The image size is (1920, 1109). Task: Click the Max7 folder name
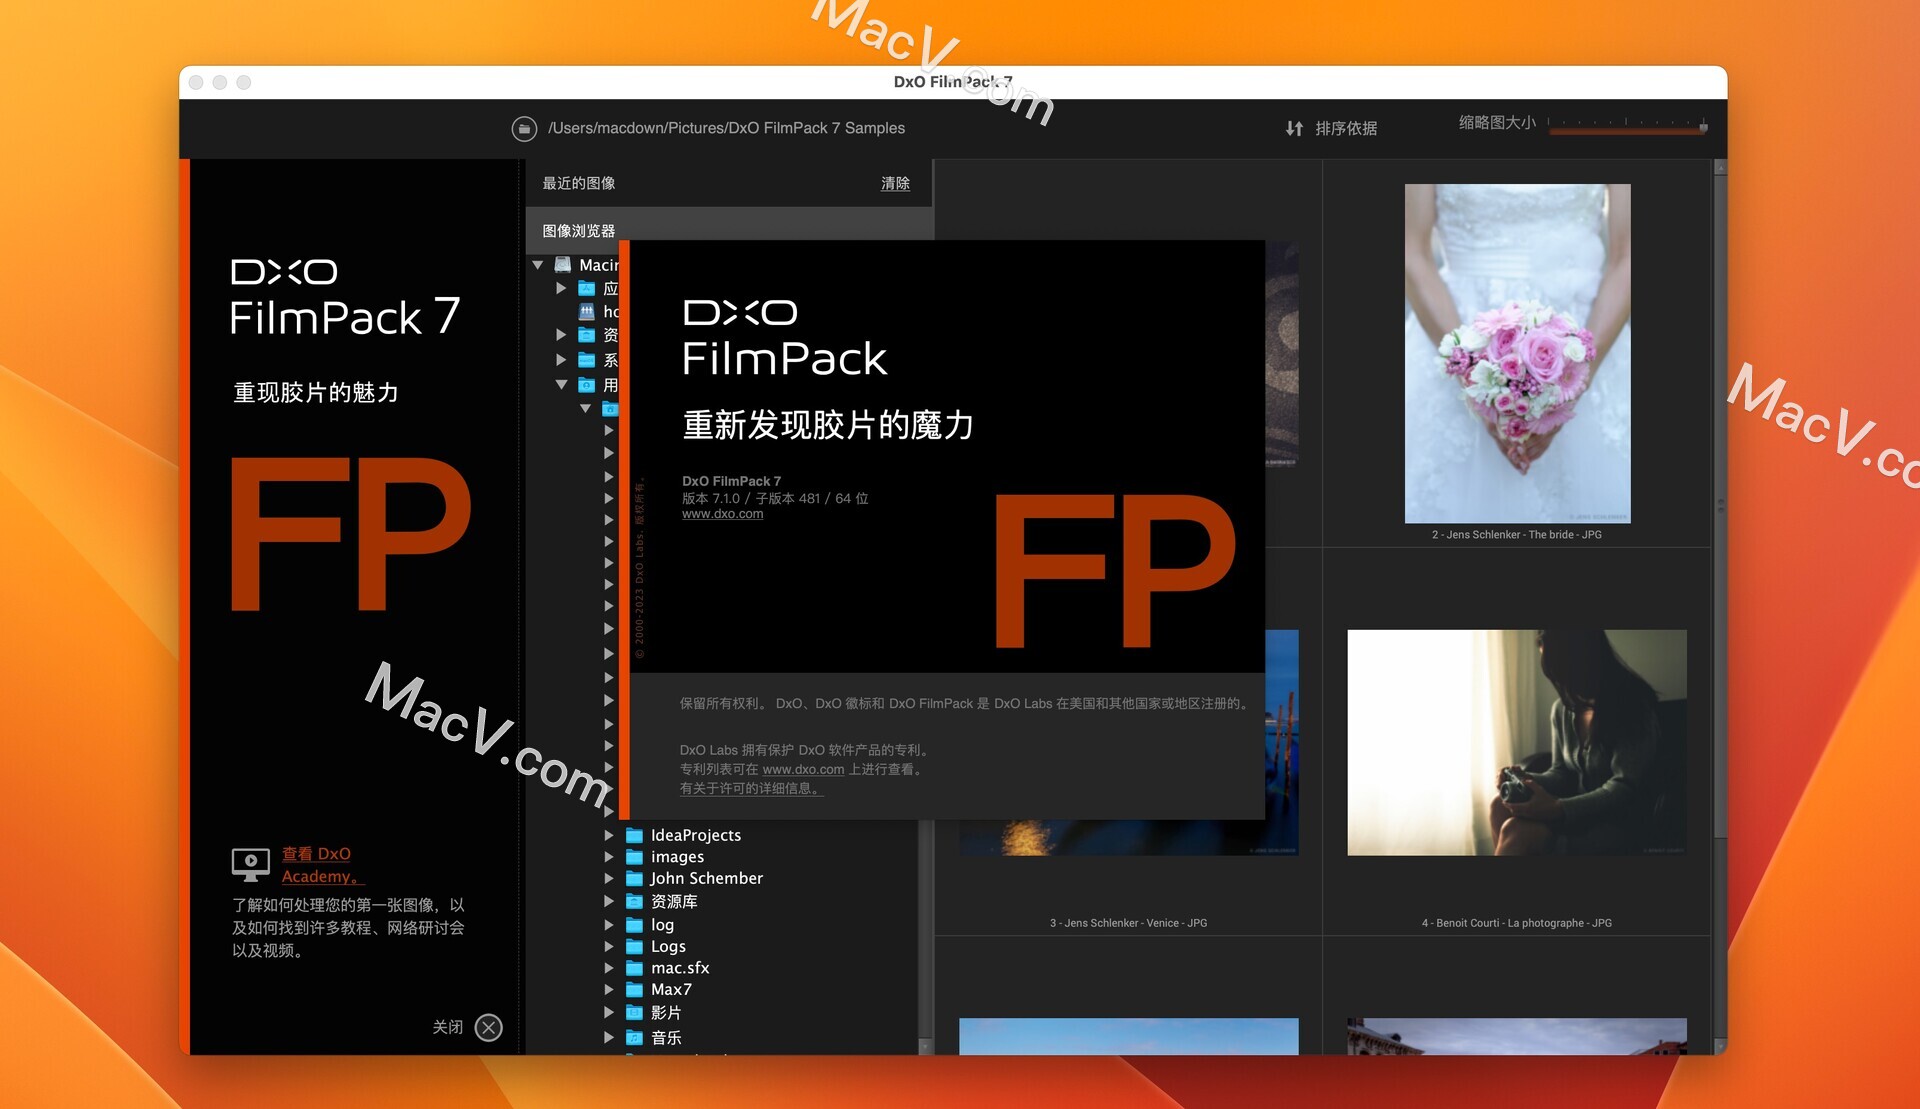[x=671, y=989]
